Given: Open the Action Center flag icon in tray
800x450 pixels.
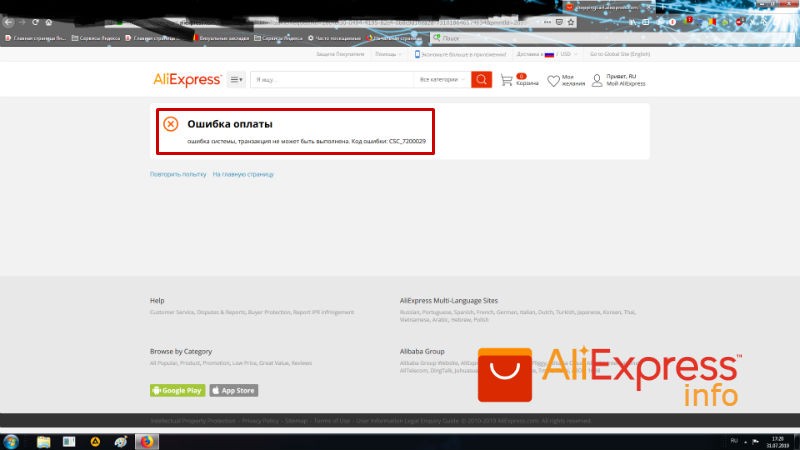Looking at the screenshot, I should 755,442.
